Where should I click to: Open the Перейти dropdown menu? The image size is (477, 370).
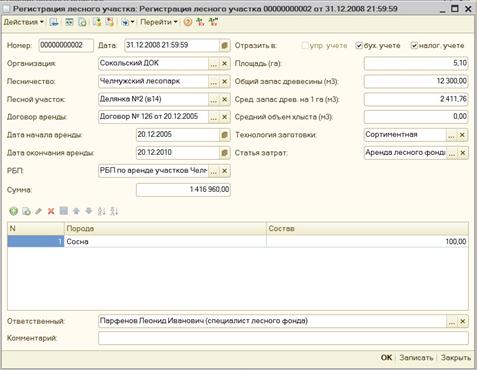159,22
